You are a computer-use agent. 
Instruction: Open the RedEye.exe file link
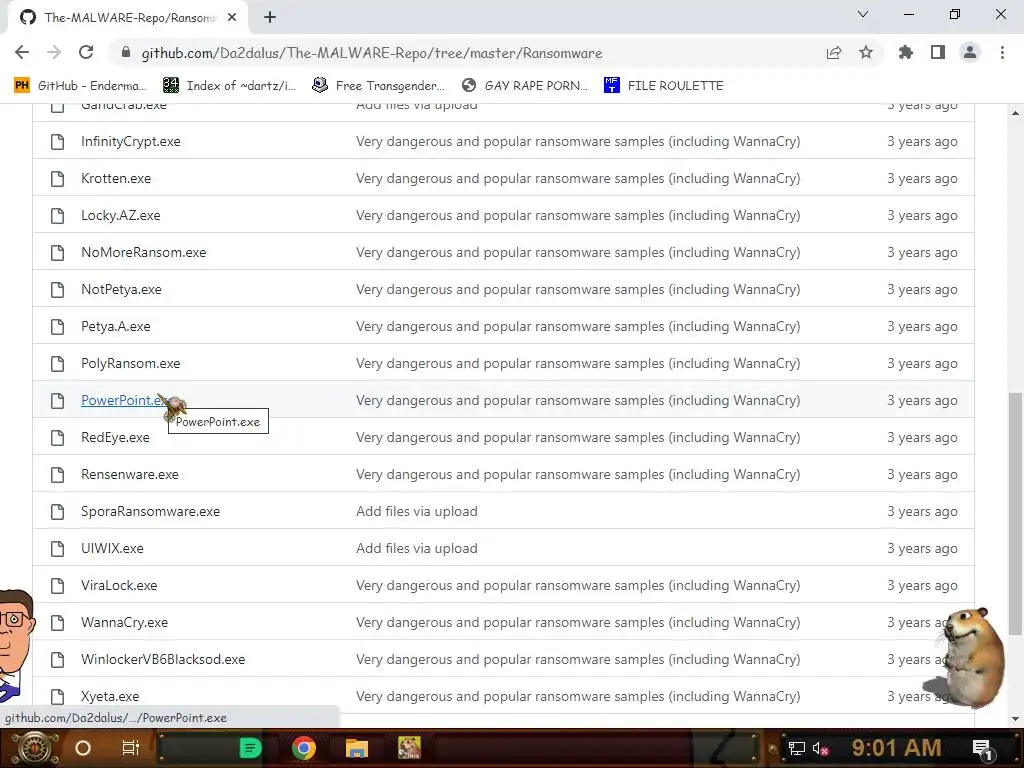point(115,438)
